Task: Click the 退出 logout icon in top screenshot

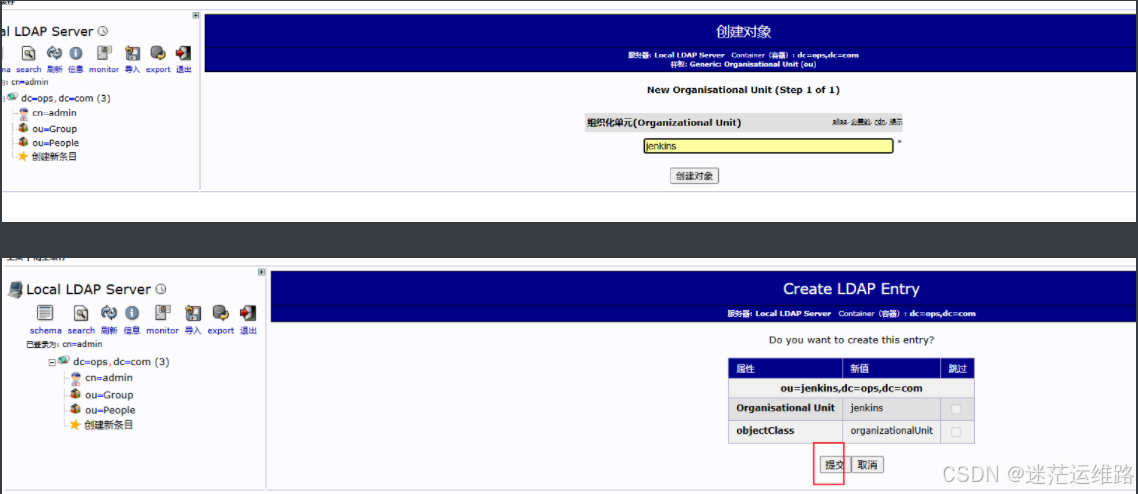Action: click(184, 53)
